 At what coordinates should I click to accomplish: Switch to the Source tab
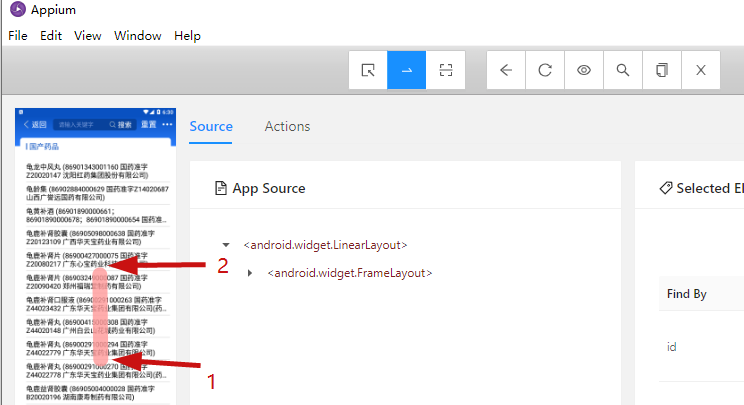(211, 127)
